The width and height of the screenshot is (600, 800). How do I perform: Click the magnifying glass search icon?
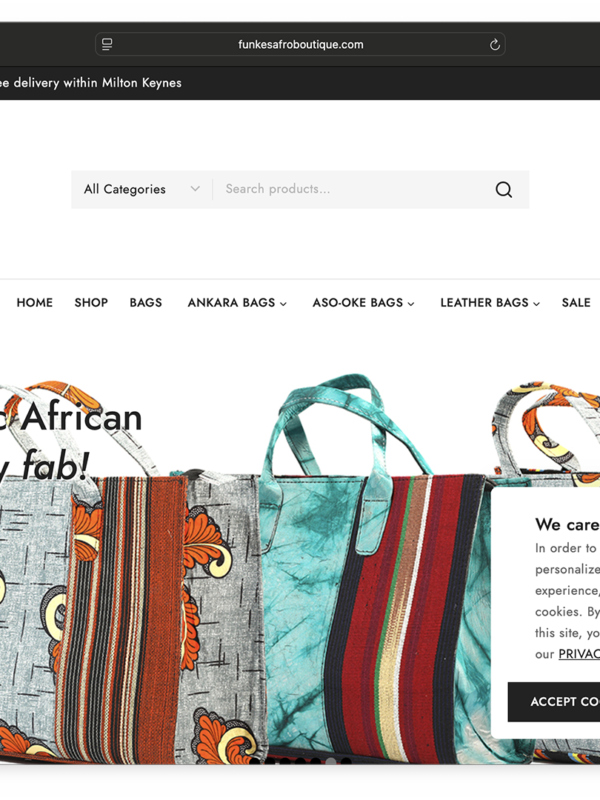504,189
